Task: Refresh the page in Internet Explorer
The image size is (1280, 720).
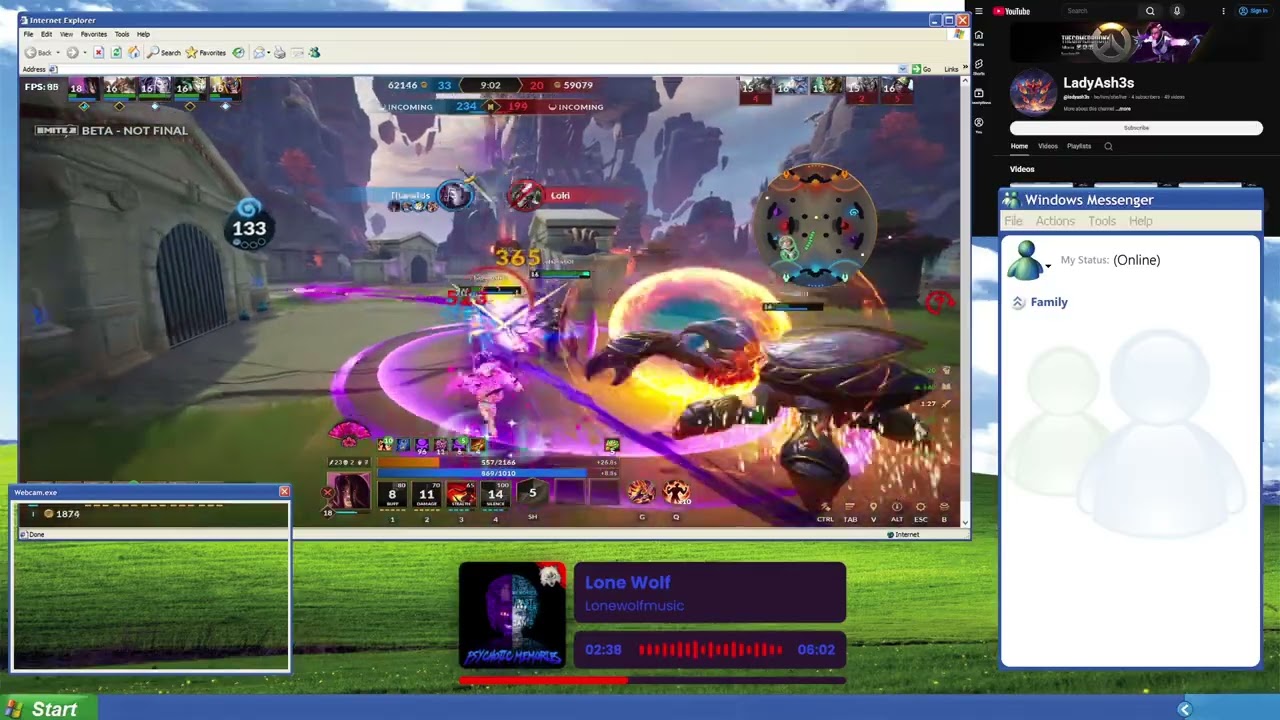Action: [x=116, y=52]
